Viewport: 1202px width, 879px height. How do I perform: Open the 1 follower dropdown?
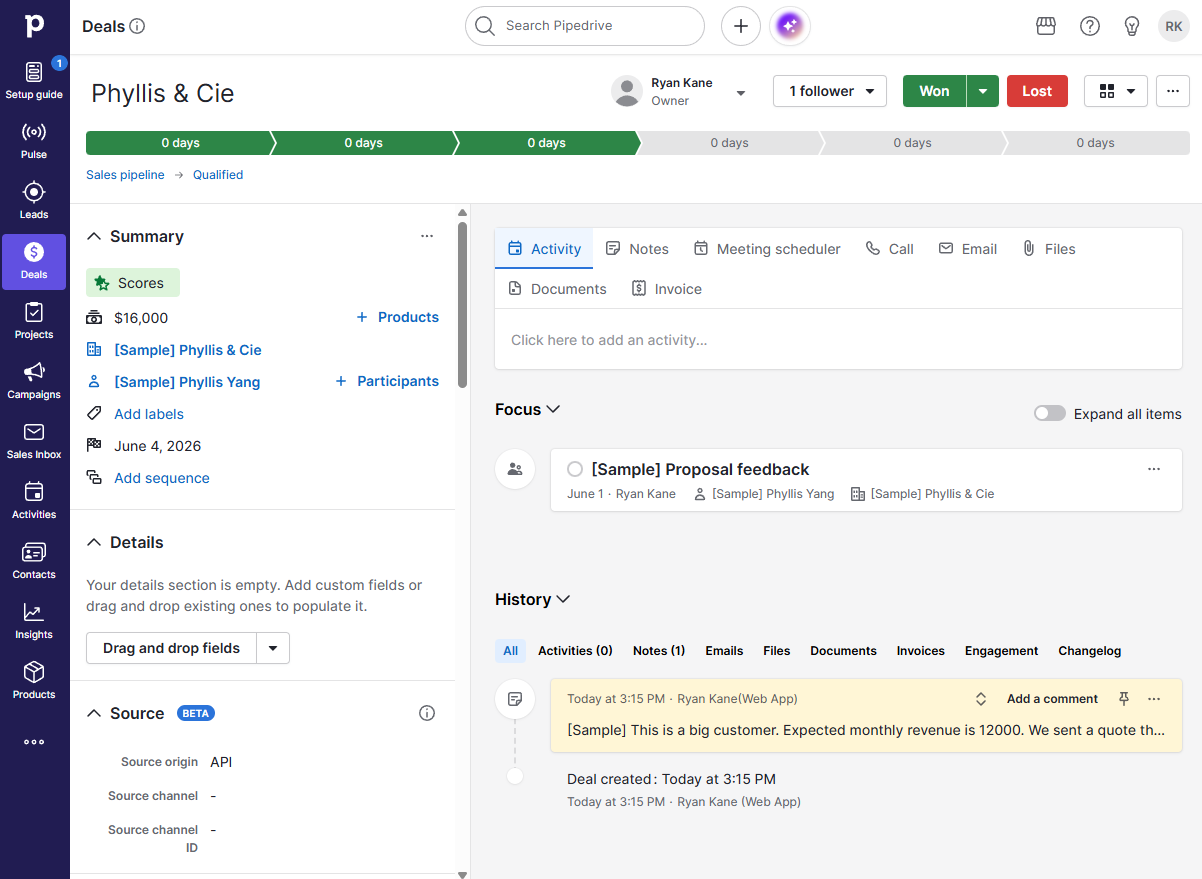click(830, 91)
